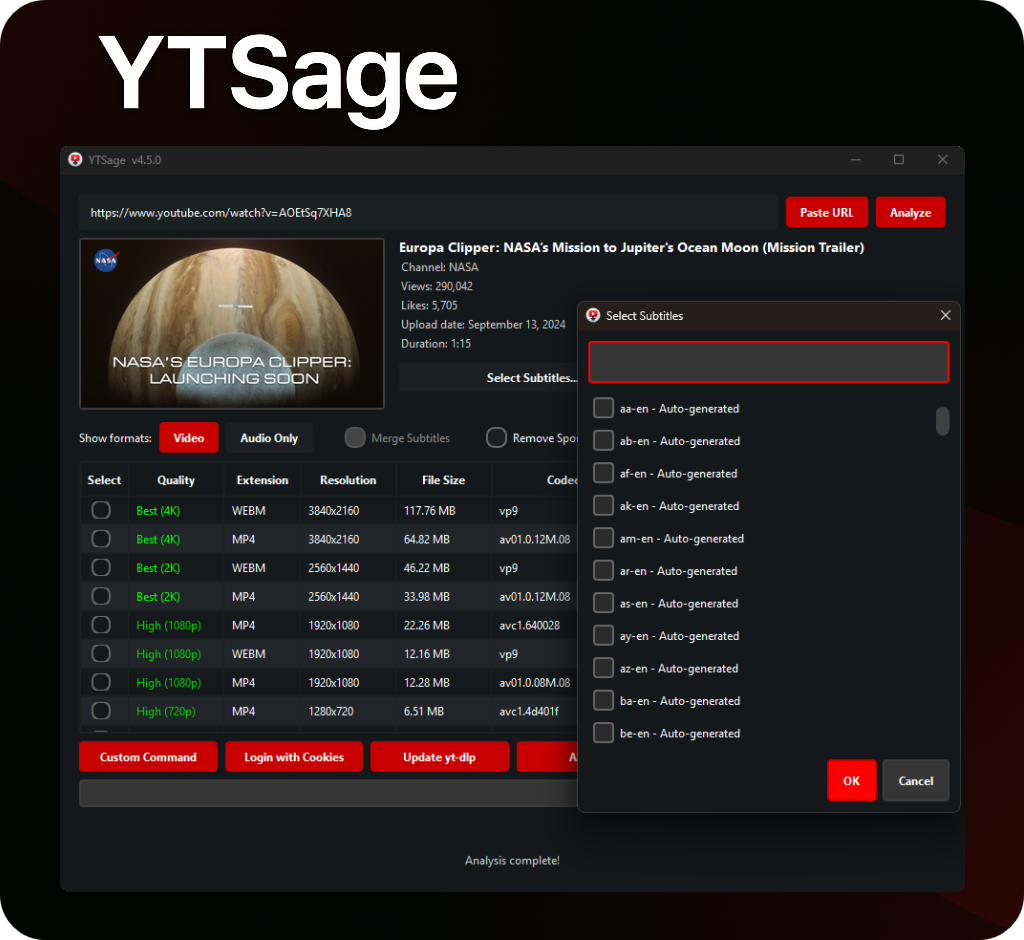This screenshot has height=940, width=1024.
Task: Check the be-en Auto-generated subtitle
Action: click(603, 733)
